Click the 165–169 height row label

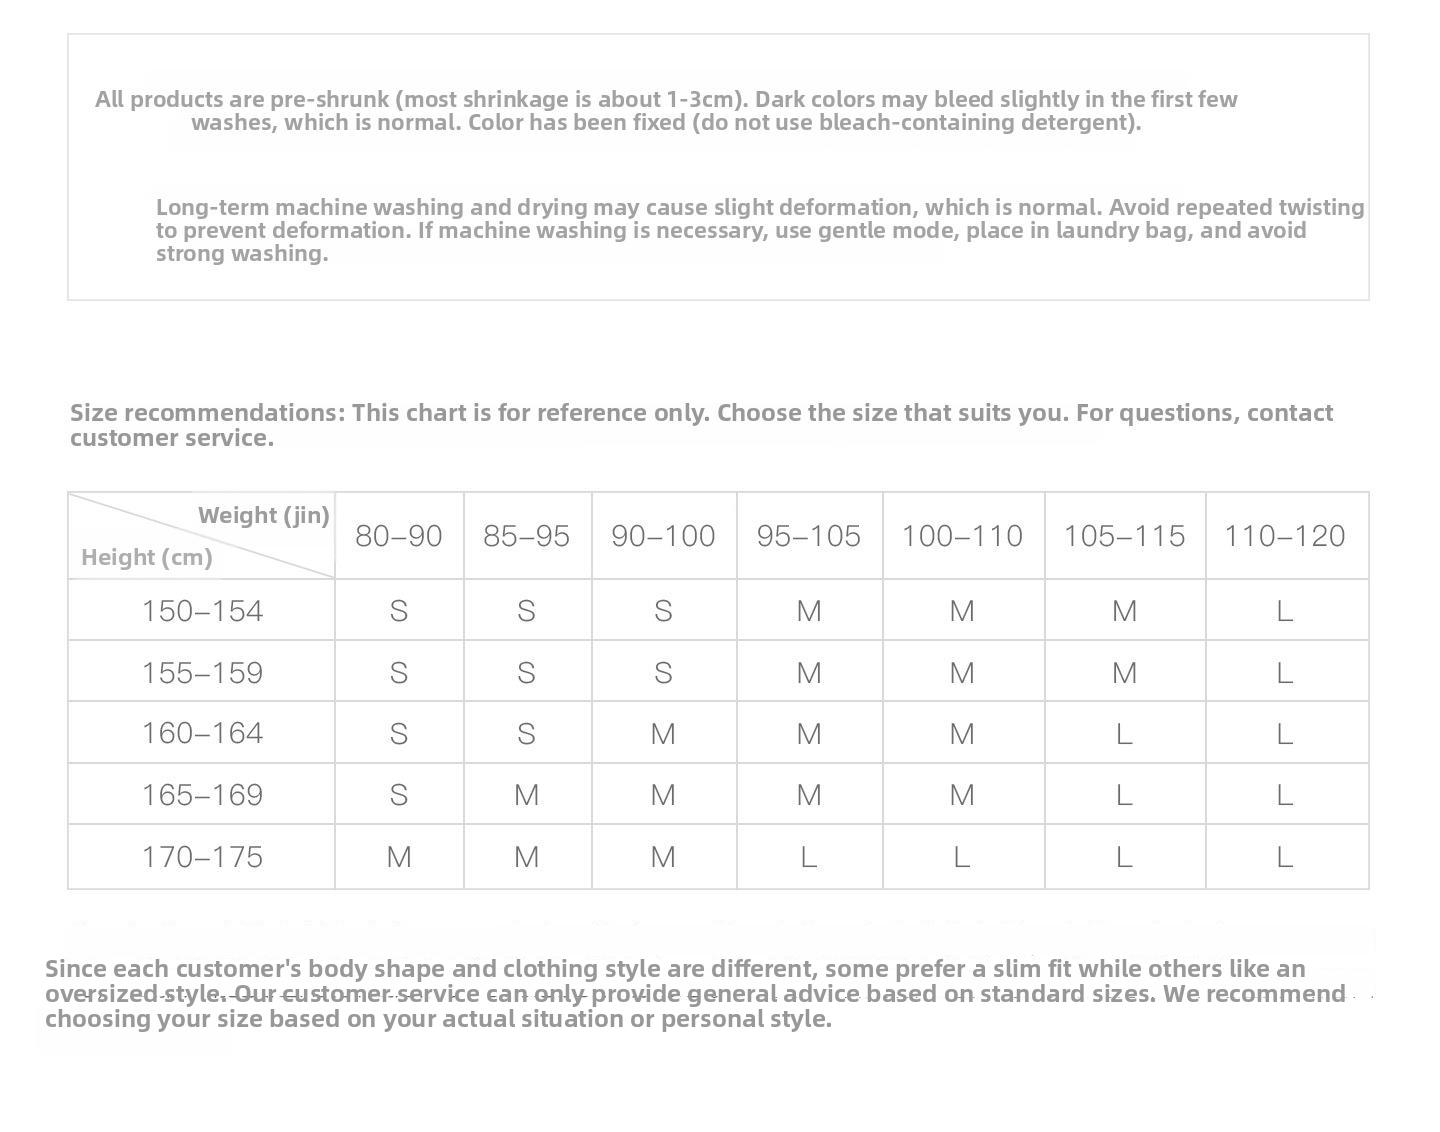(x=202, y=795)
